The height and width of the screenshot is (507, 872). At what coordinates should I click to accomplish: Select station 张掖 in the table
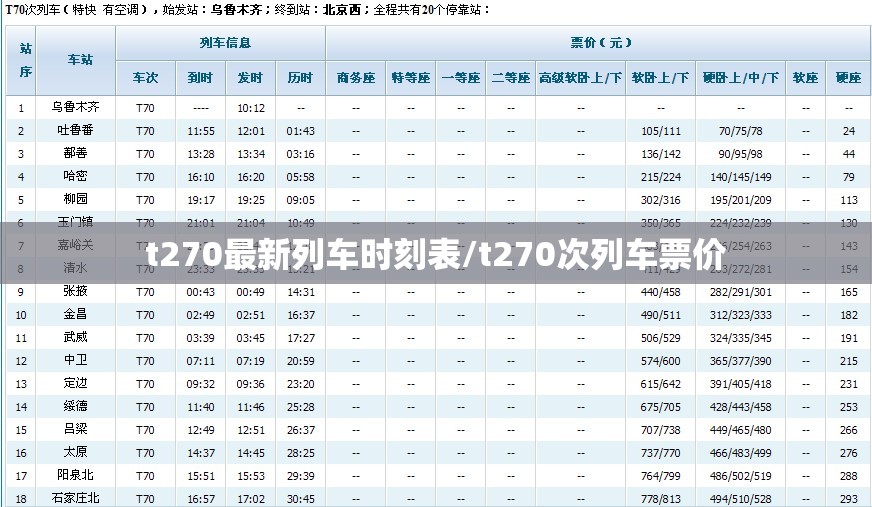(x=76, y=291)
